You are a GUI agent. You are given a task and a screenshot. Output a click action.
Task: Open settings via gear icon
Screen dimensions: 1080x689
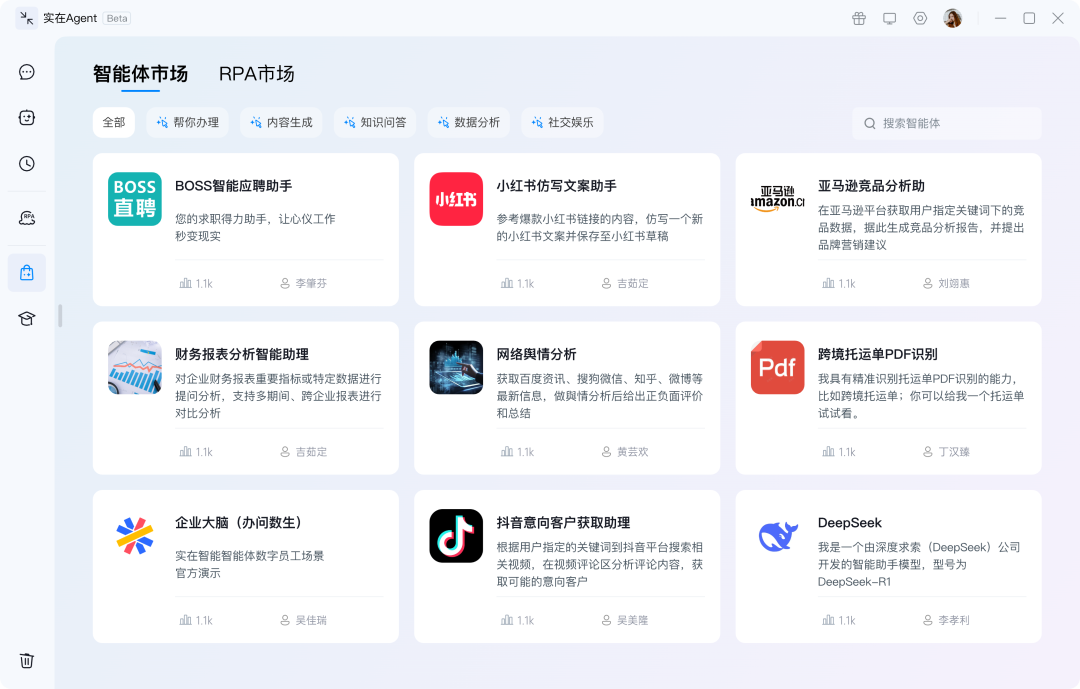tap(920, 18)
